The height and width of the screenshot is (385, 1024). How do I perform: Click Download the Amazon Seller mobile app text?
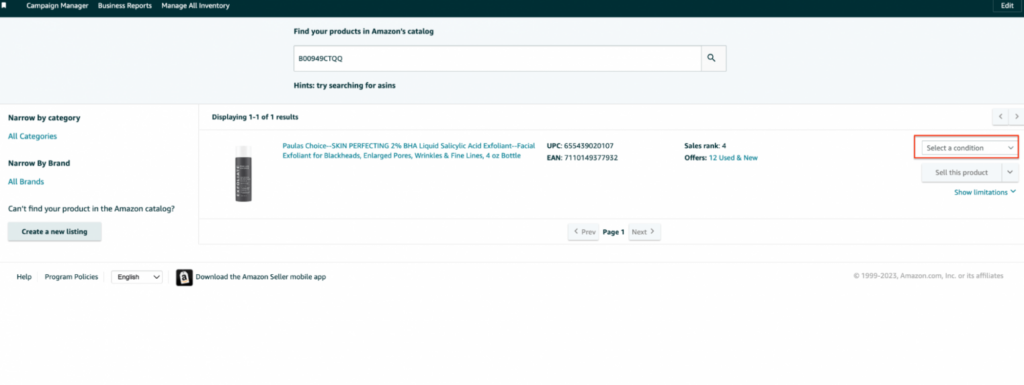[x=261, y=277]
